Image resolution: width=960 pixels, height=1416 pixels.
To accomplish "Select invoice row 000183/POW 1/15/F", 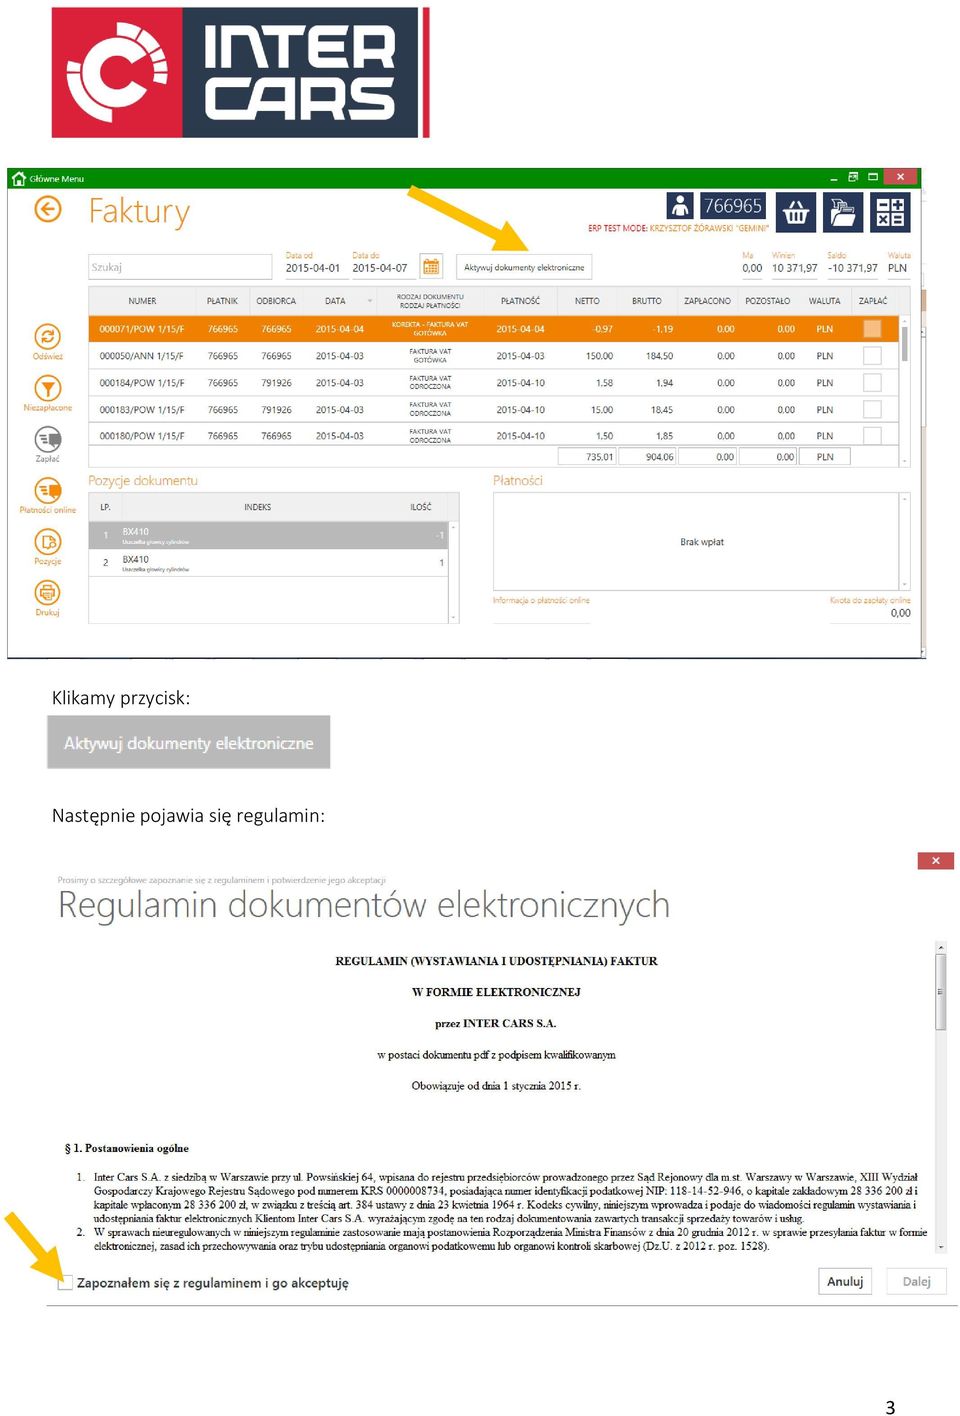I will pos(495,409).
